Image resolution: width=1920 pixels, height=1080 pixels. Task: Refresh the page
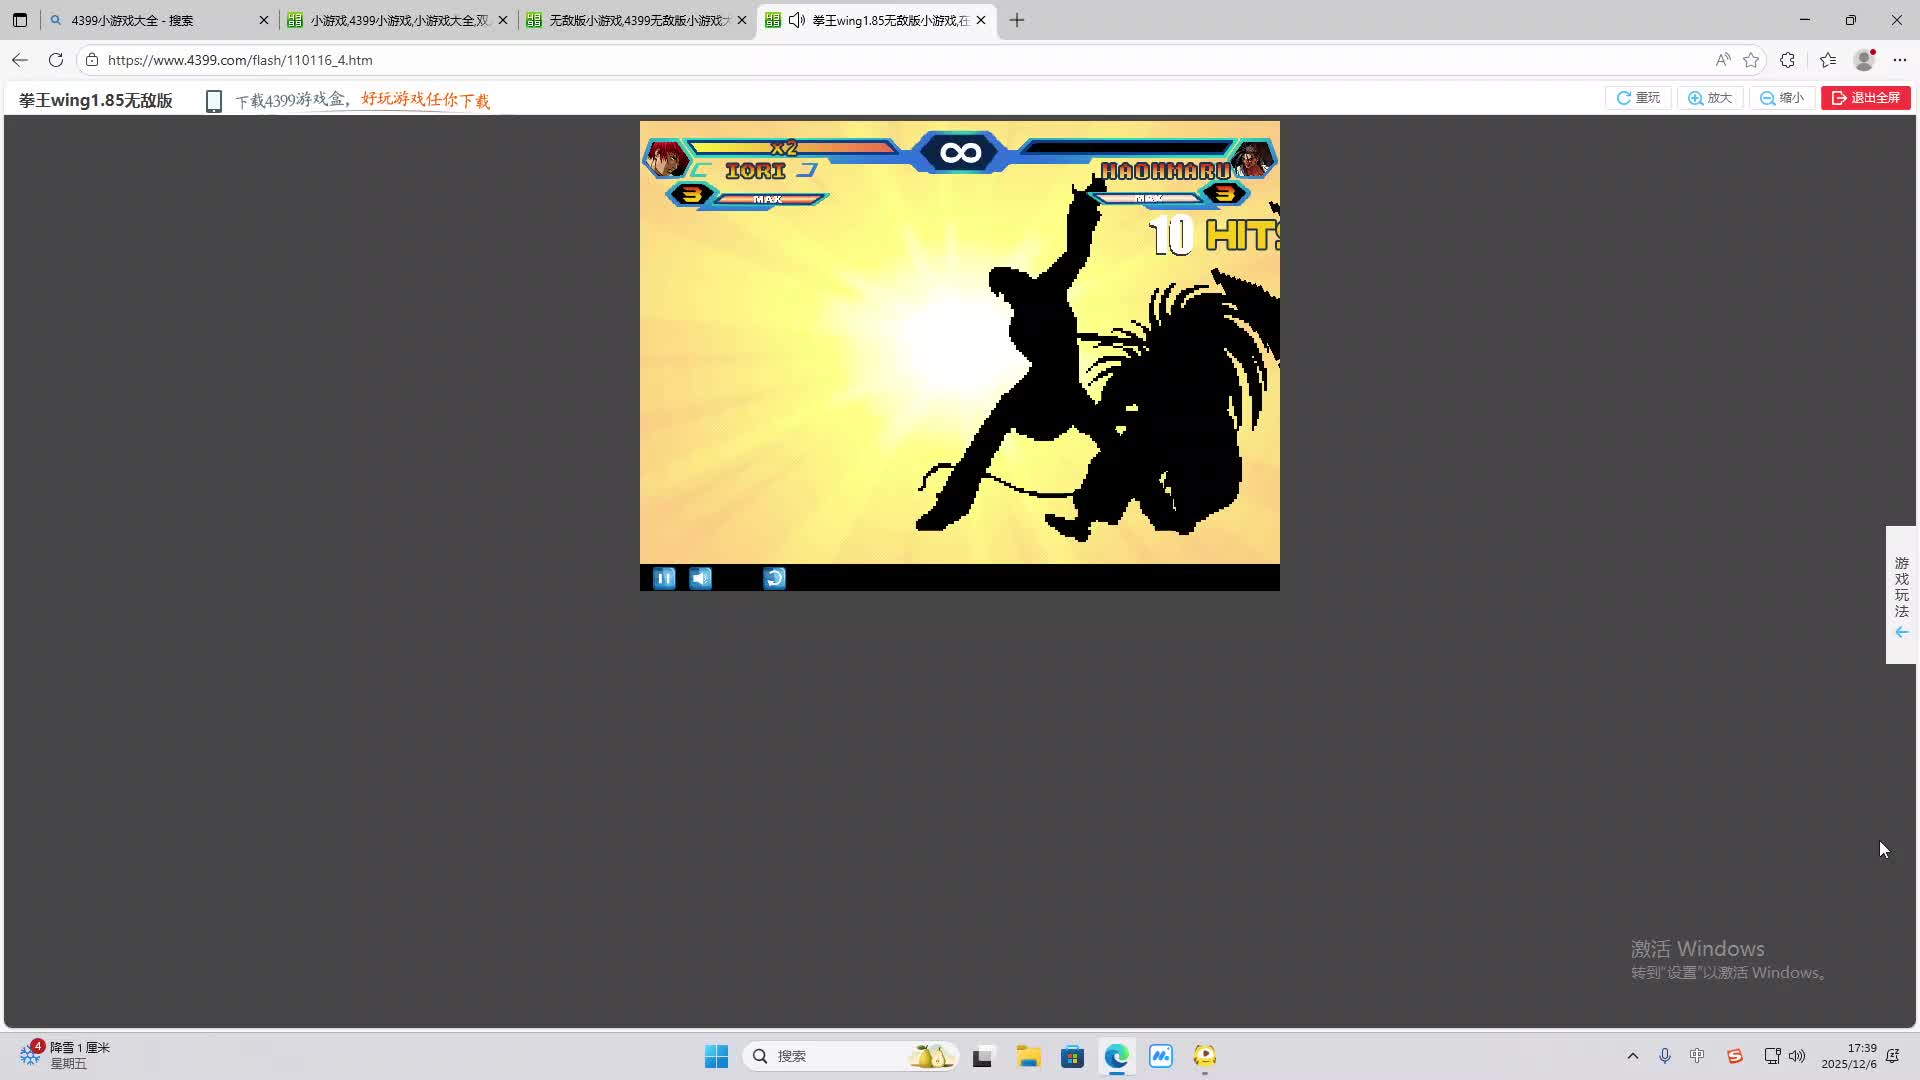[56, 60]
